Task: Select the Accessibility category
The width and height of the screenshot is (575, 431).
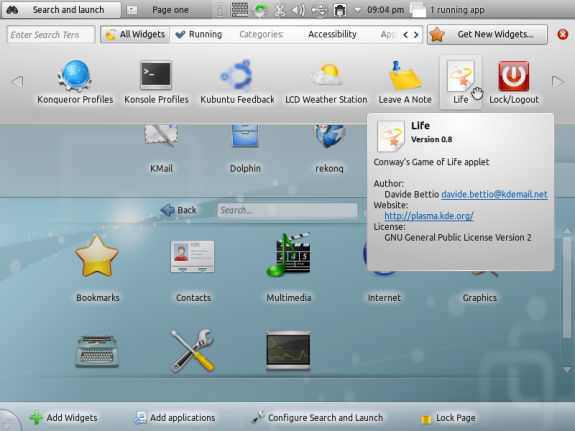Action: click(x=332, y=34)
